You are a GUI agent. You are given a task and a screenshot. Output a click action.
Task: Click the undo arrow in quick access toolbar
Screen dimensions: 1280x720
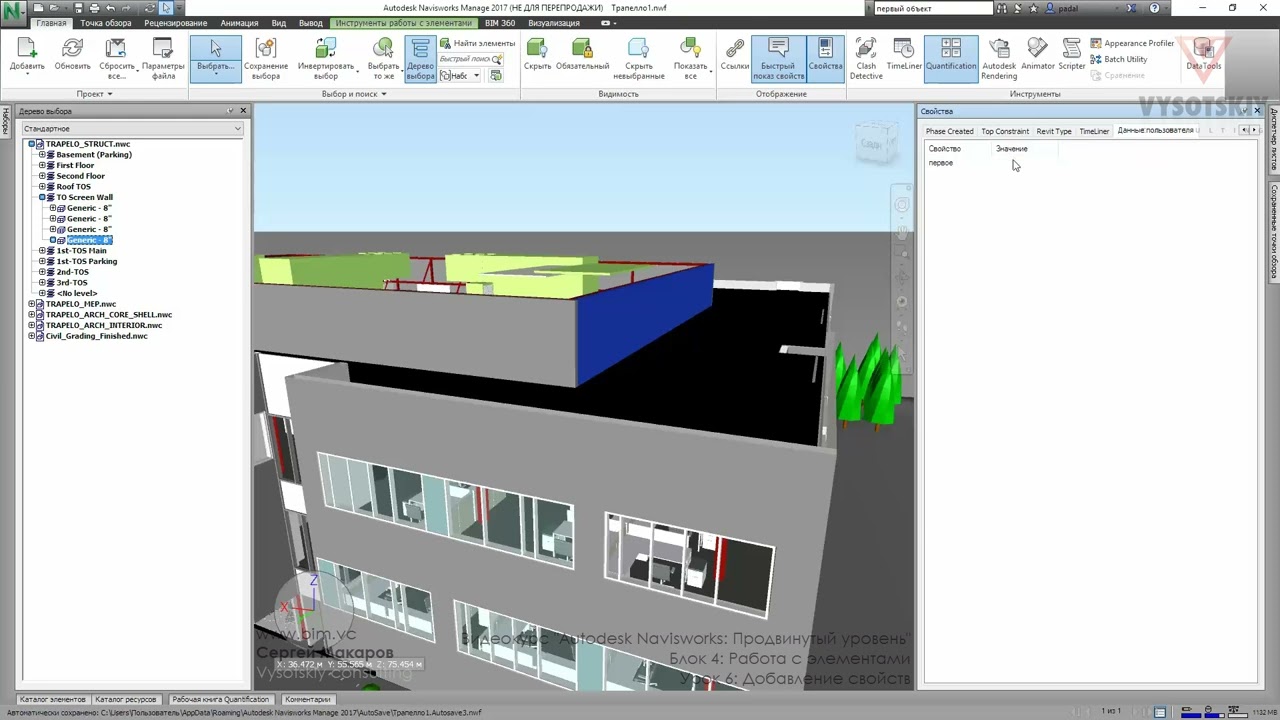coord(111,8)
